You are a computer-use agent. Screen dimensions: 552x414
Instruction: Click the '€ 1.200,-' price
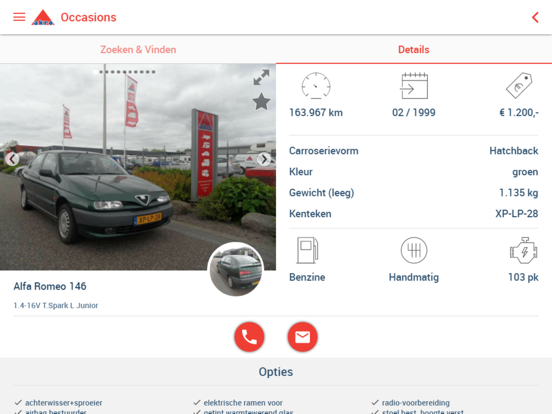click(x=519, y=113)
